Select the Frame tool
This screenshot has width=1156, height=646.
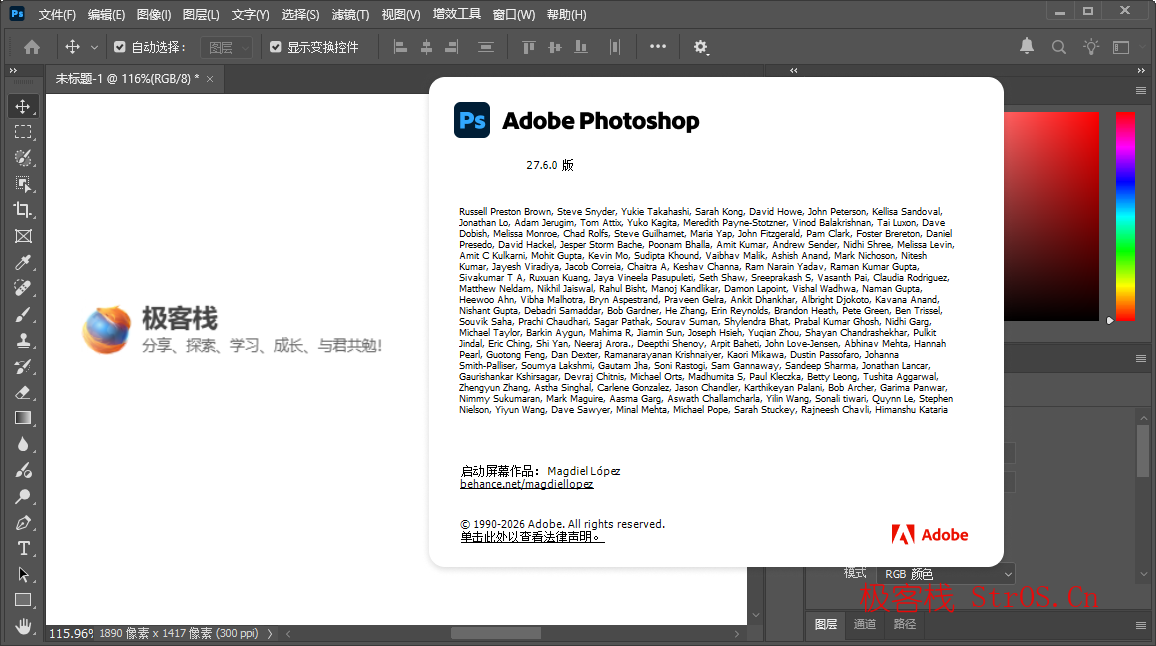pyautogui.click(x=23, y=236)
